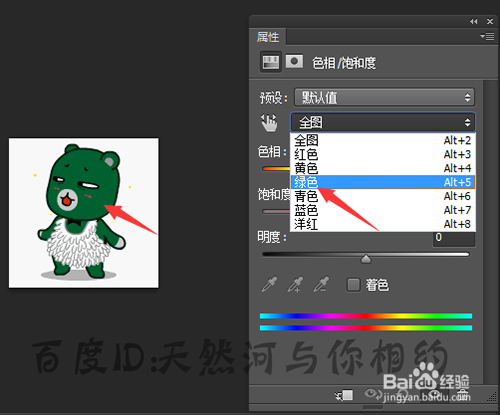Collapse the 全图 channel dropdown
This screenshot has width=500, height=415.
383,122
